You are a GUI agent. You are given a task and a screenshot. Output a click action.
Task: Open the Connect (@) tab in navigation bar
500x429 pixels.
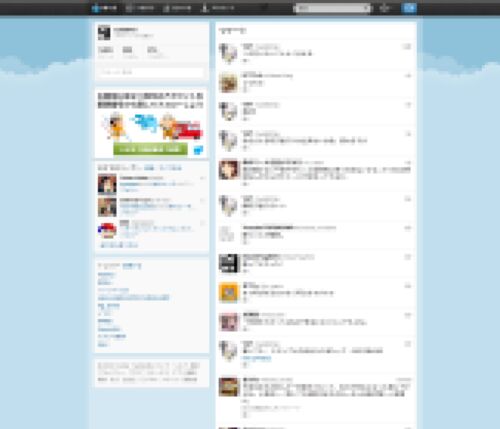tap(140, 8)
